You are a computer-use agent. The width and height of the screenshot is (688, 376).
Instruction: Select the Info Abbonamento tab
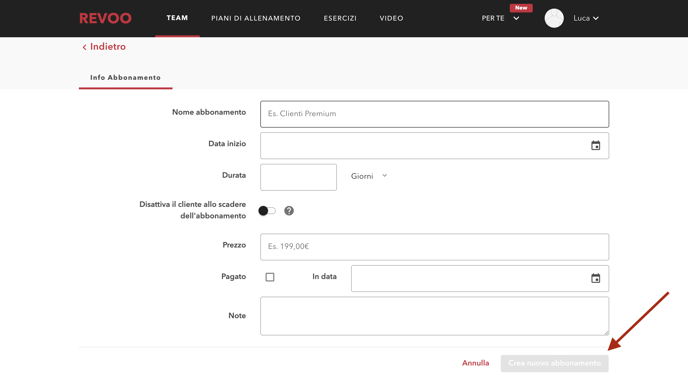[x=125, y=78]
